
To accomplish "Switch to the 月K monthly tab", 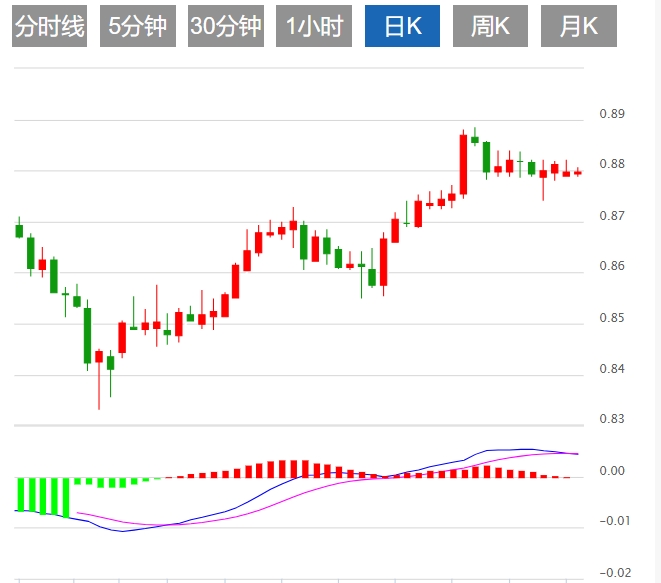I will (579, 26).
